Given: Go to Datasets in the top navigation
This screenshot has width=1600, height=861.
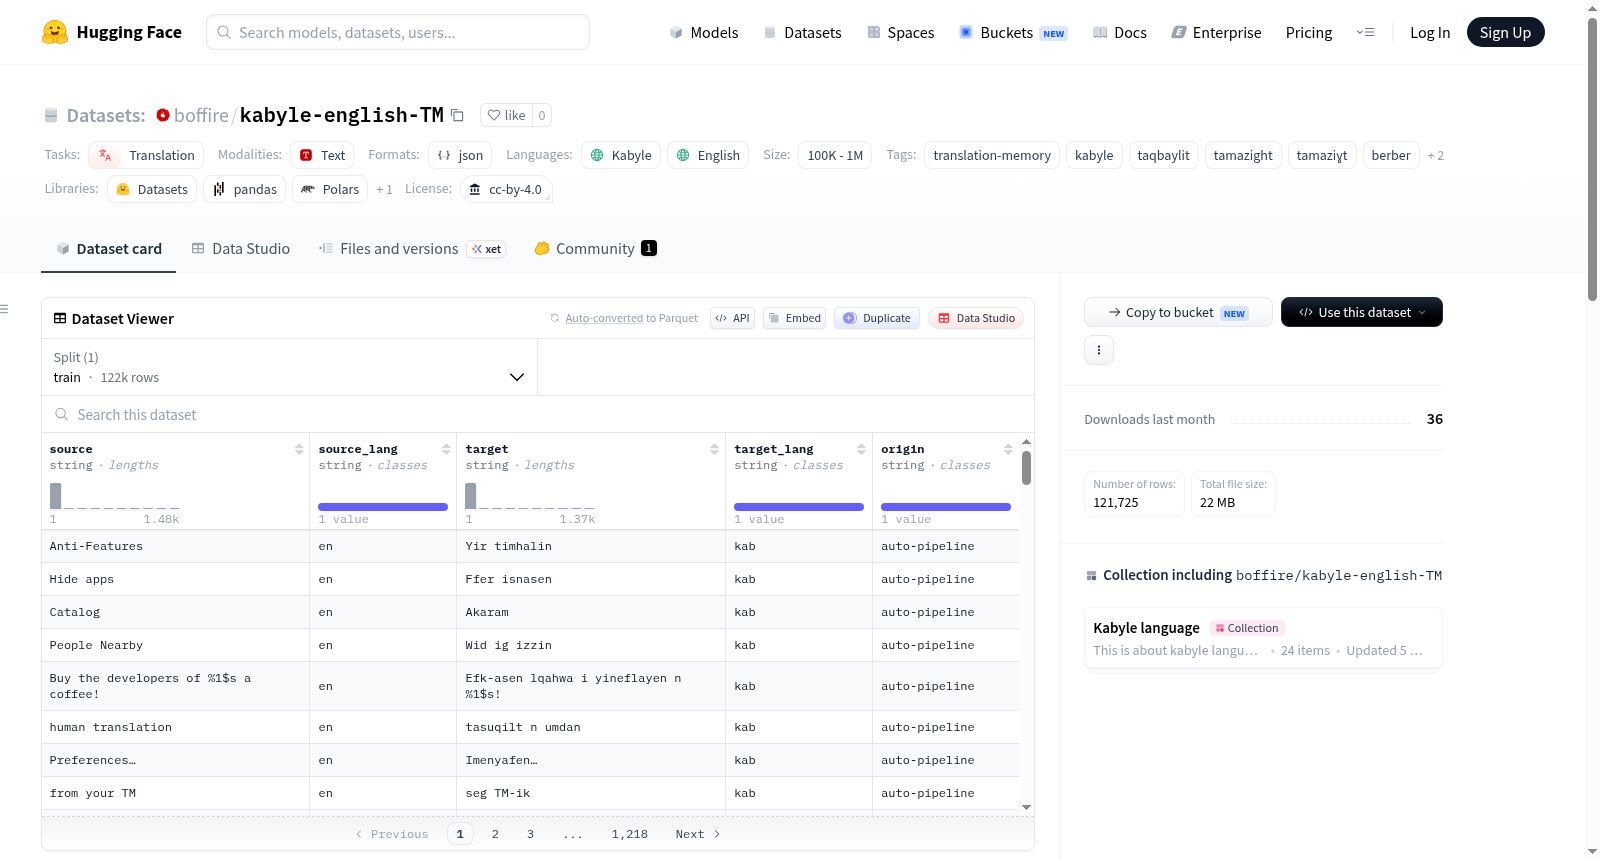Looking at the screenshot, I should click(803, 32).
